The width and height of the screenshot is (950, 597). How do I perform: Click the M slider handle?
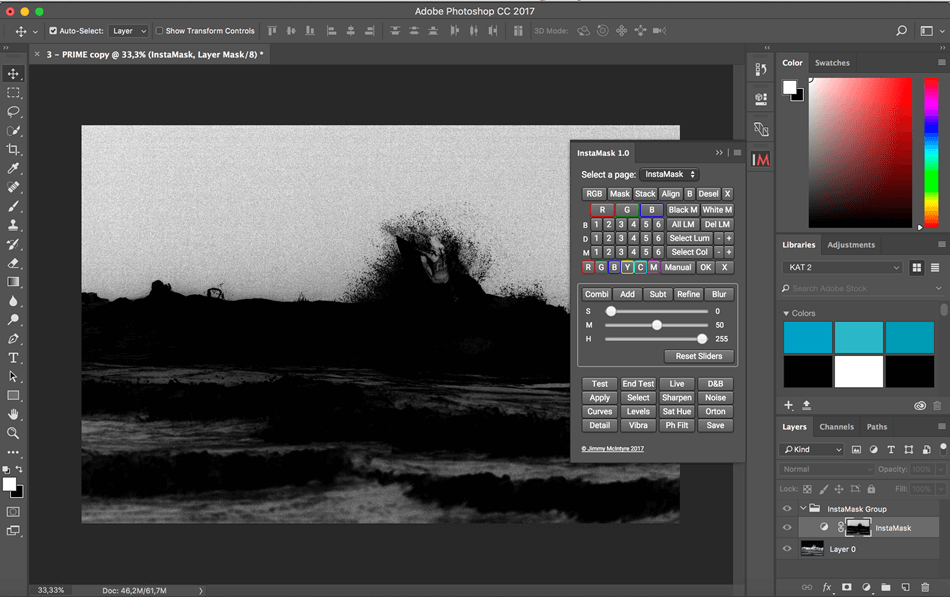[657, 325]
